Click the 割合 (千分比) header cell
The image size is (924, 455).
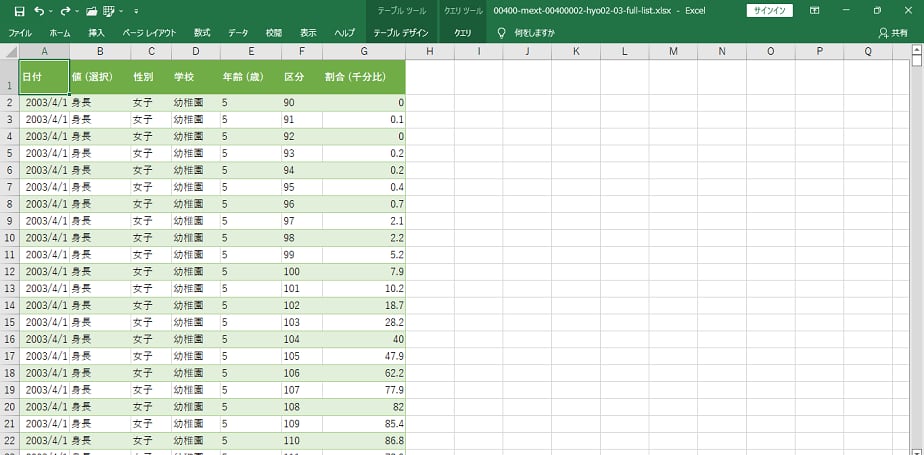tap(363, 77)
